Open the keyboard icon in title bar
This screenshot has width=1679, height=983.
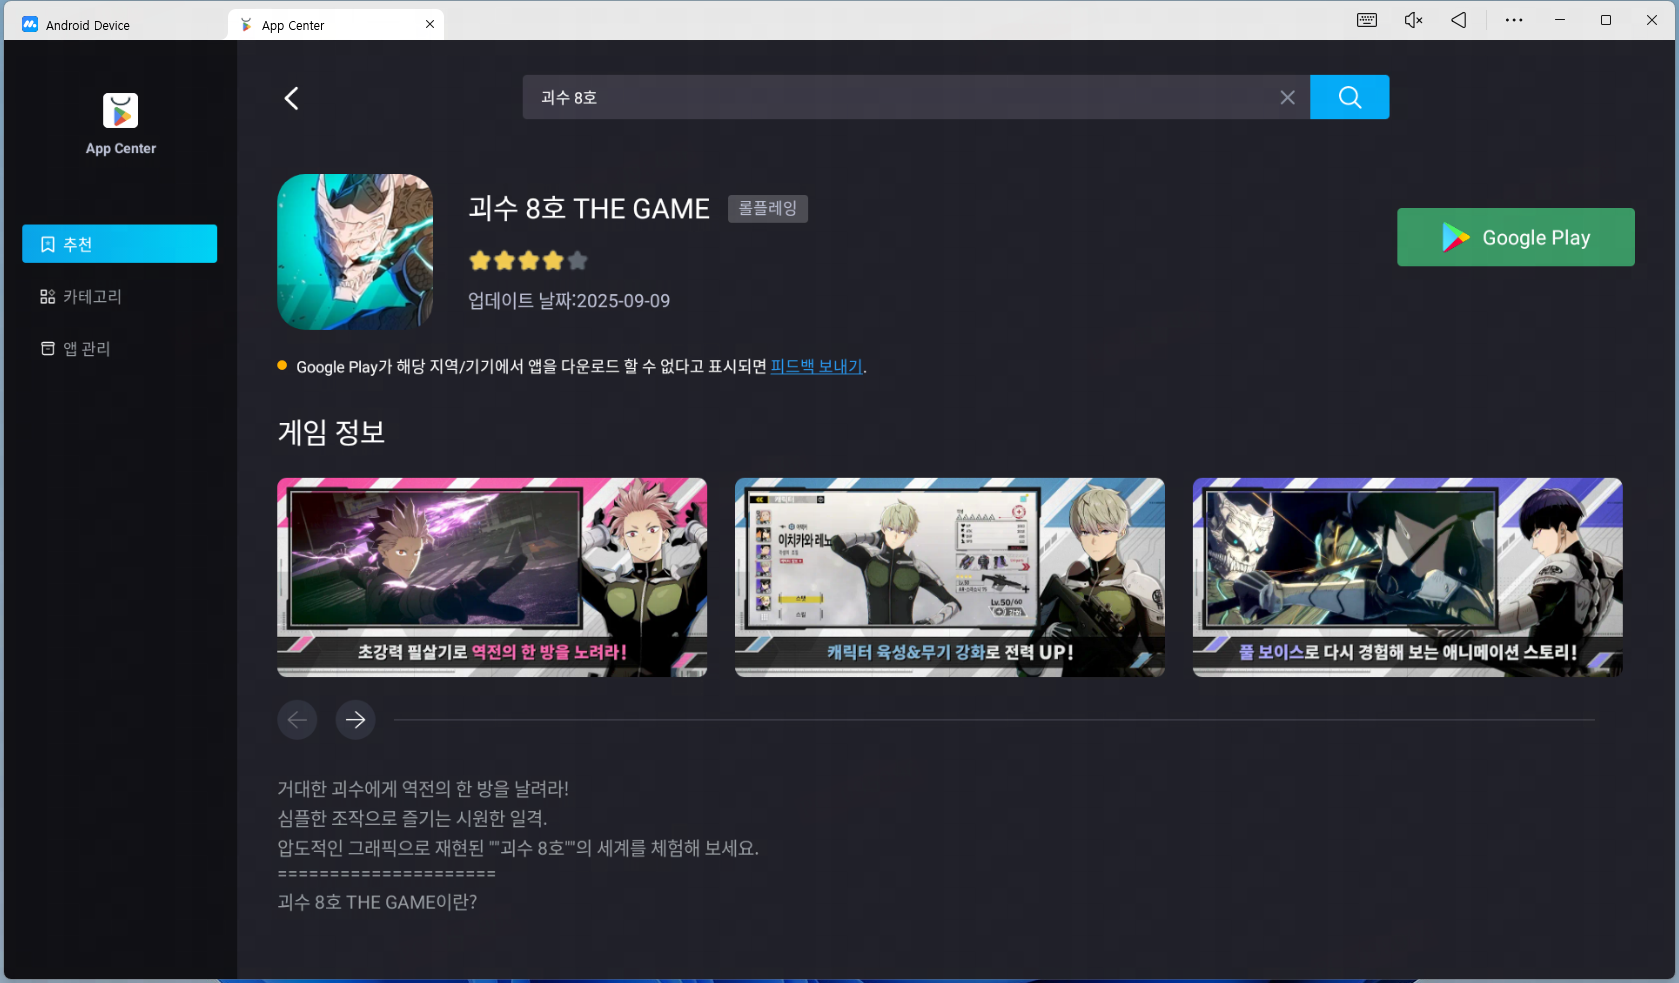click(x=1367, y=20)
